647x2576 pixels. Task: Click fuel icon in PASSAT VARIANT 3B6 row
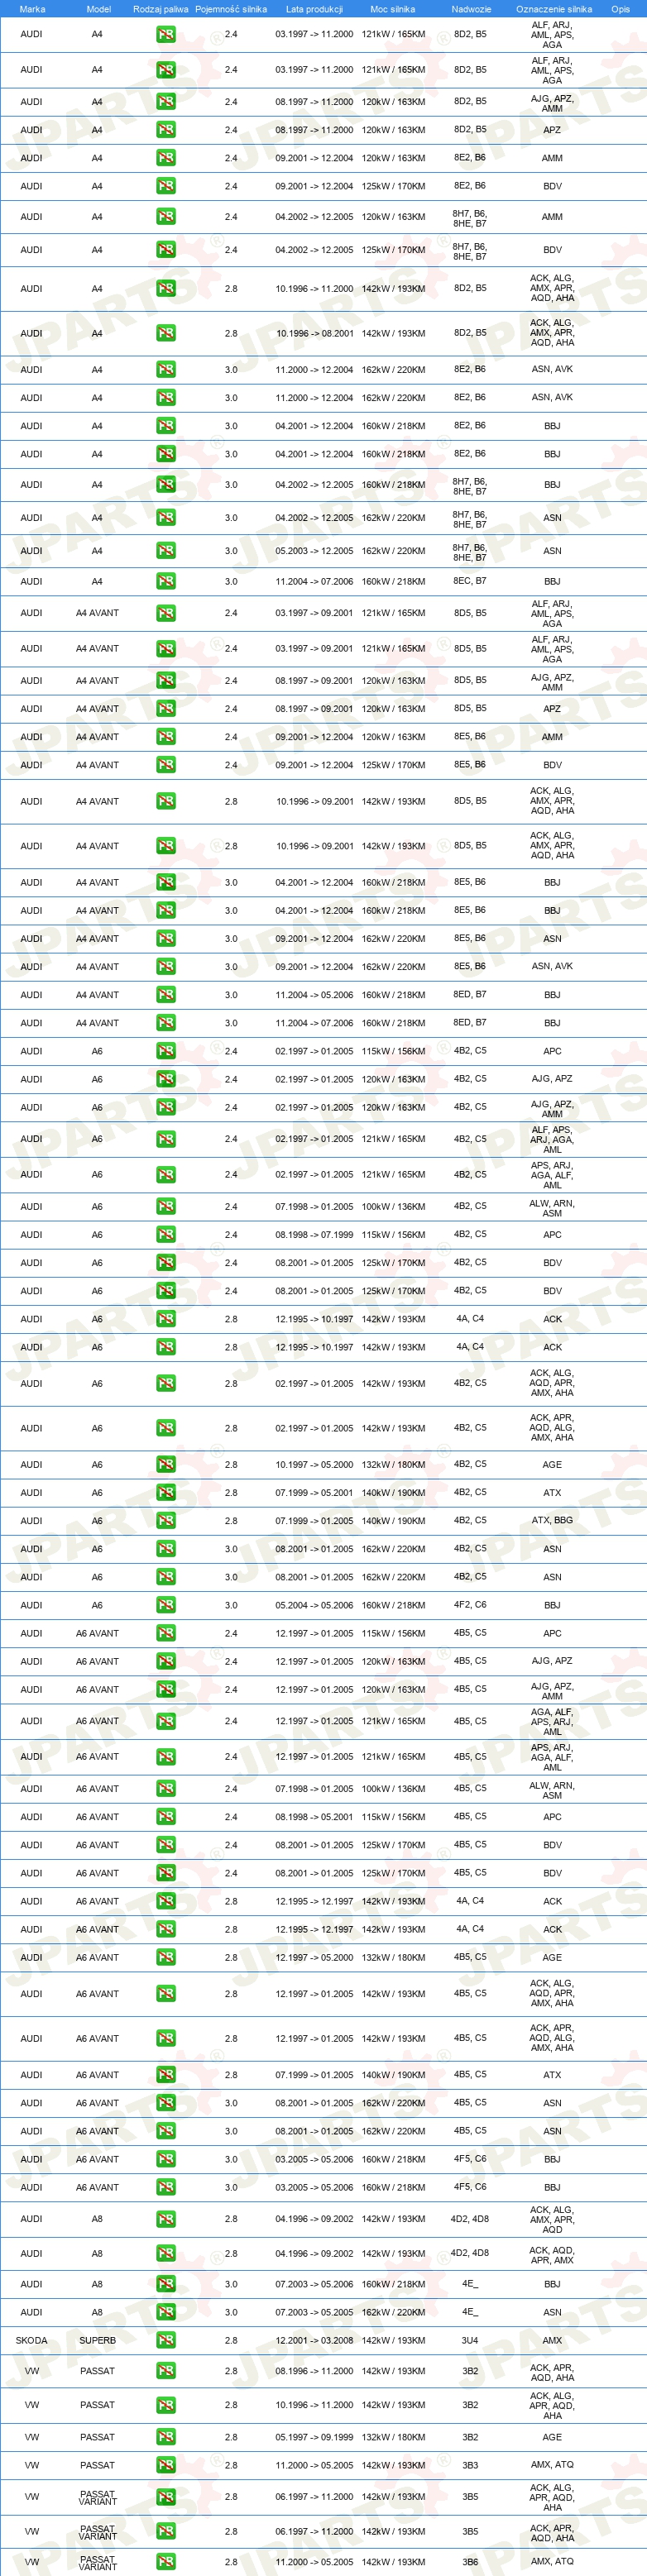[166, 2562]
